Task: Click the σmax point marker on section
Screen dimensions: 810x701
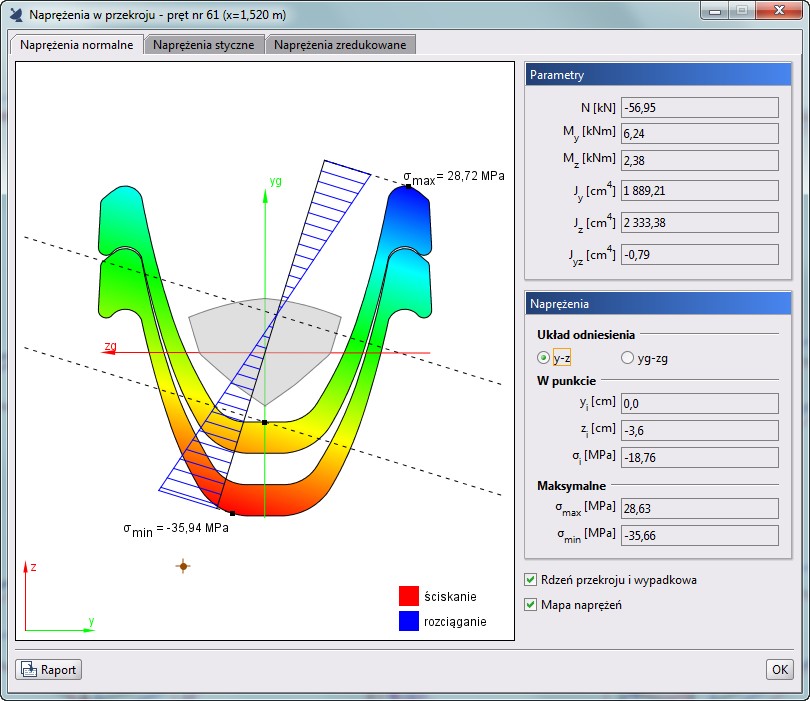Action: coord(408,186)
